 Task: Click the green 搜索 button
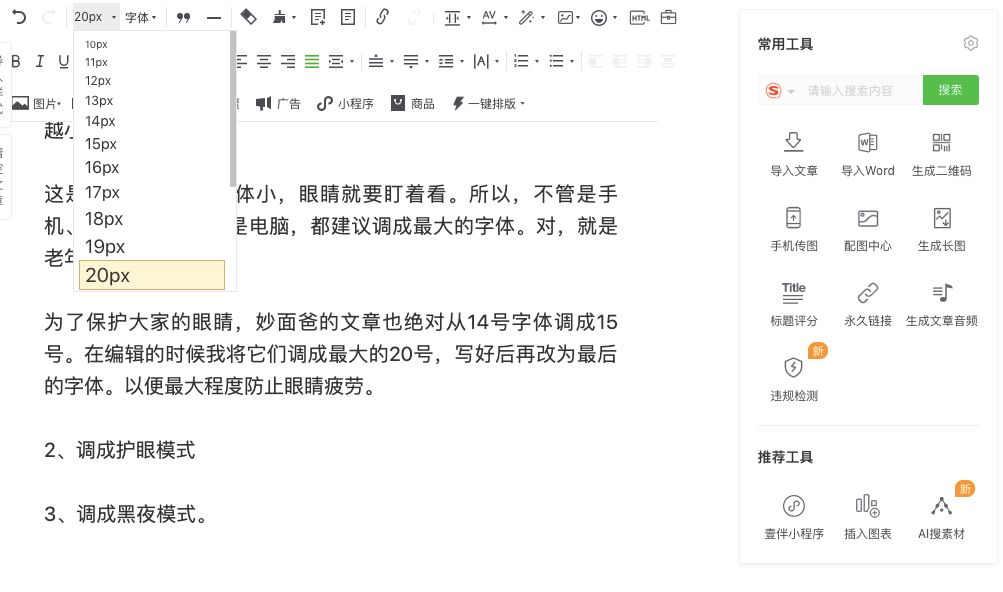[950, 90]
